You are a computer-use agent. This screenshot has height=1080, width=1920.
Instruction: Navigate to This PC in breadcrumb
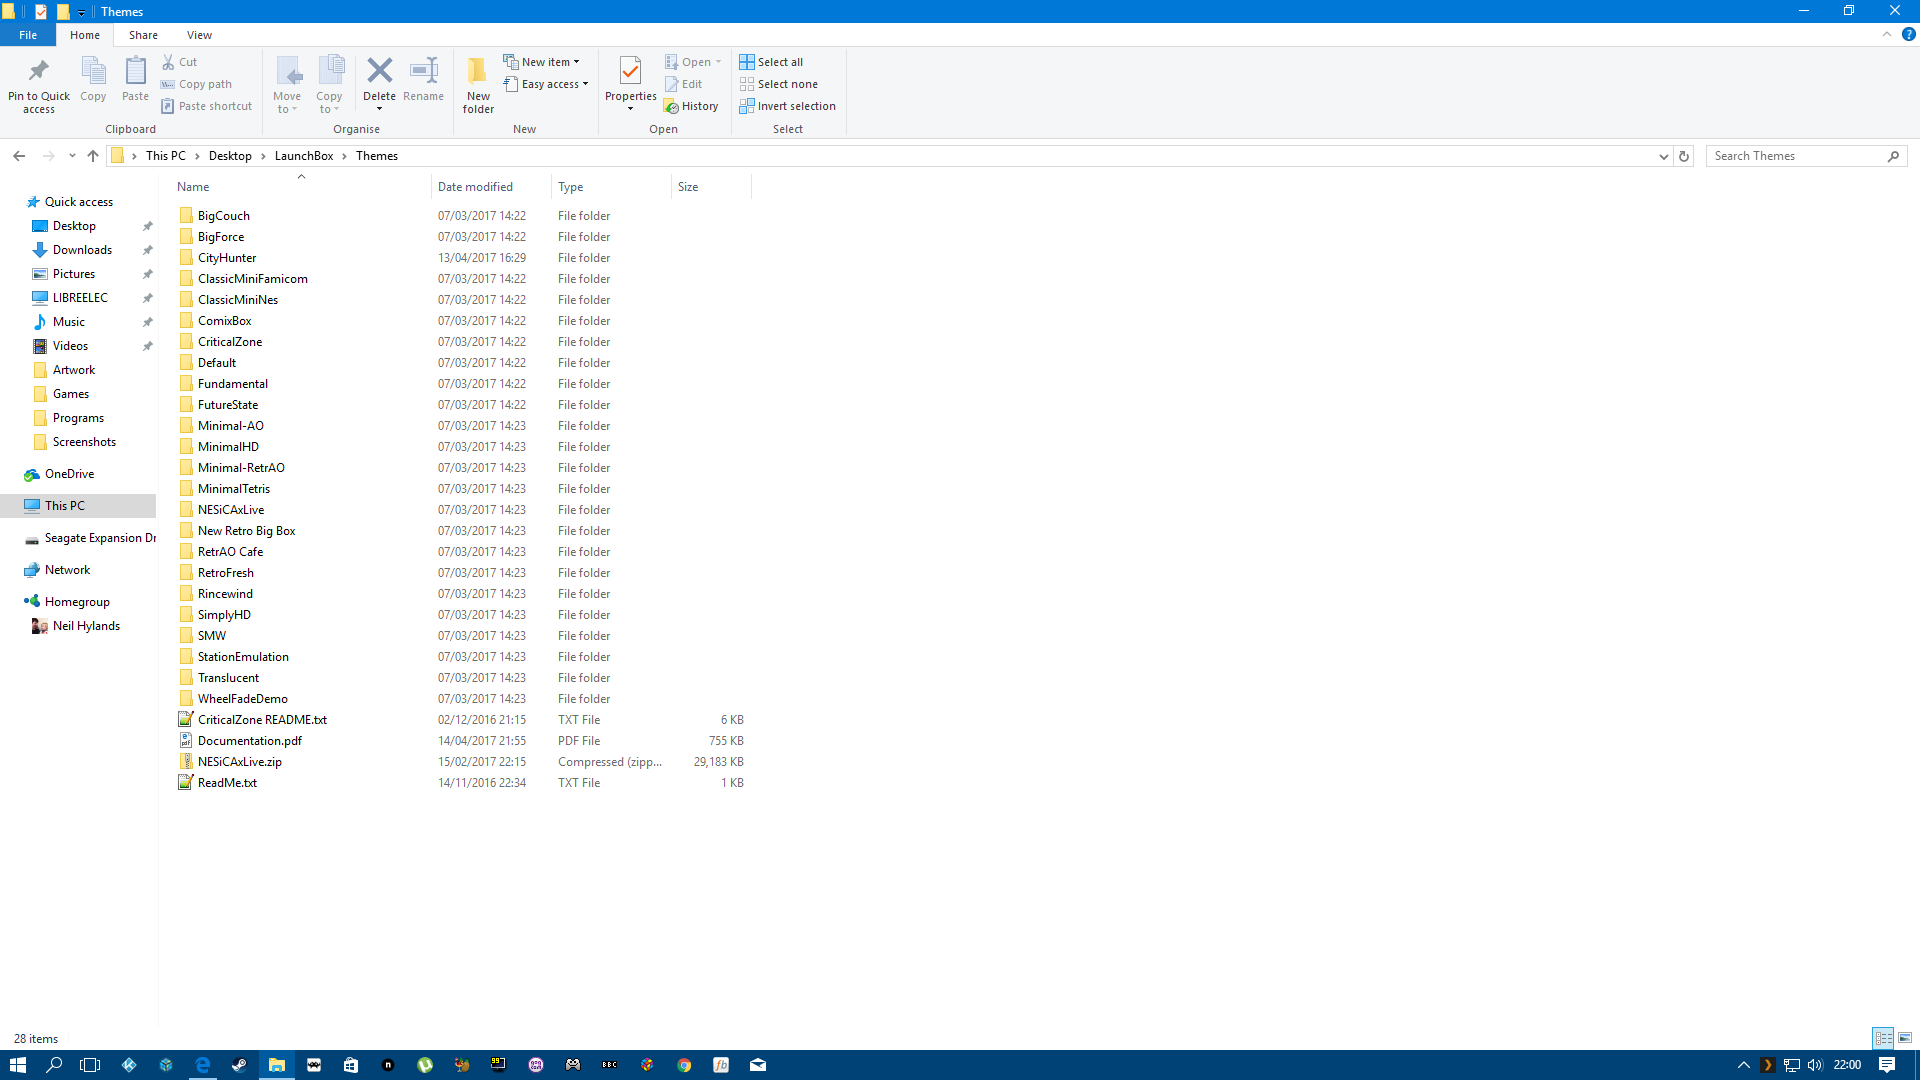coord(166,156)
